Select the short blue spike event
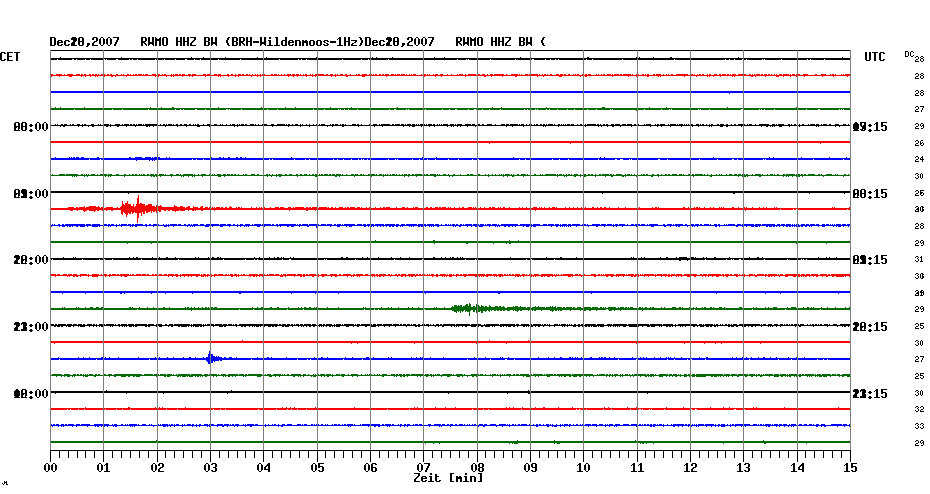 212,358
